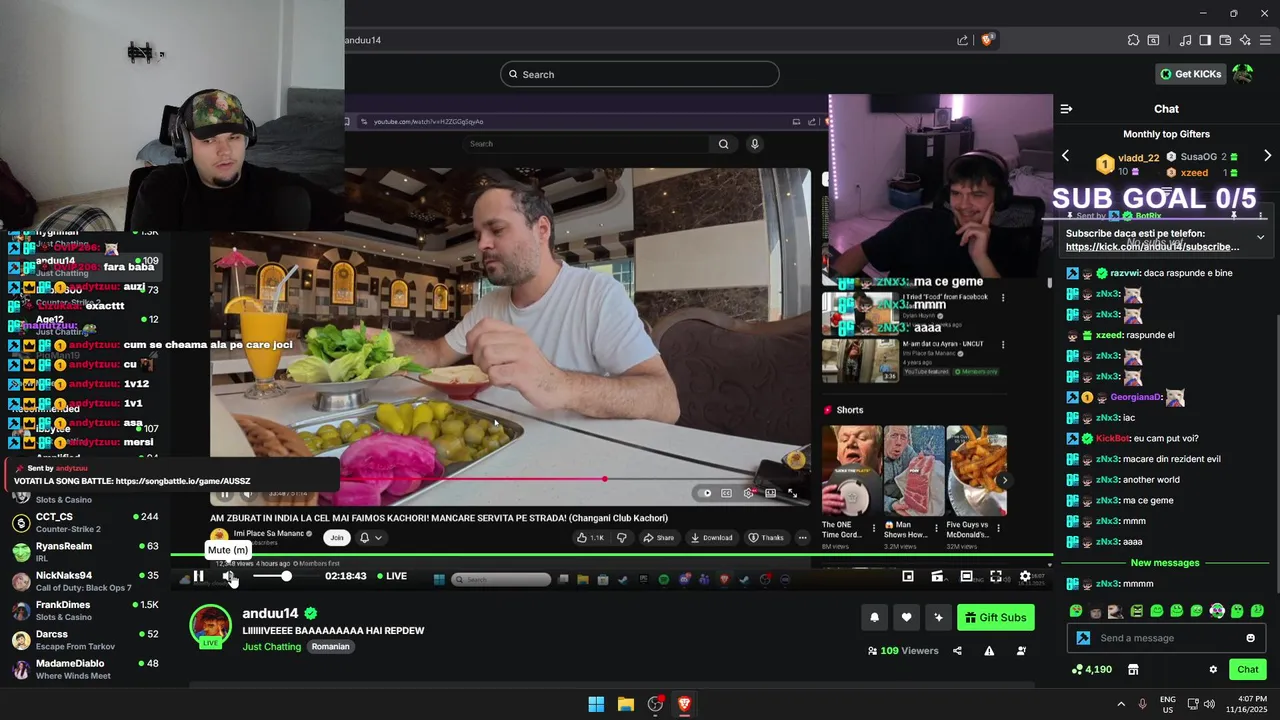Select CCT_CS in recommended channels
This screenshot has height=720, width=1280.
pos(85,523)
